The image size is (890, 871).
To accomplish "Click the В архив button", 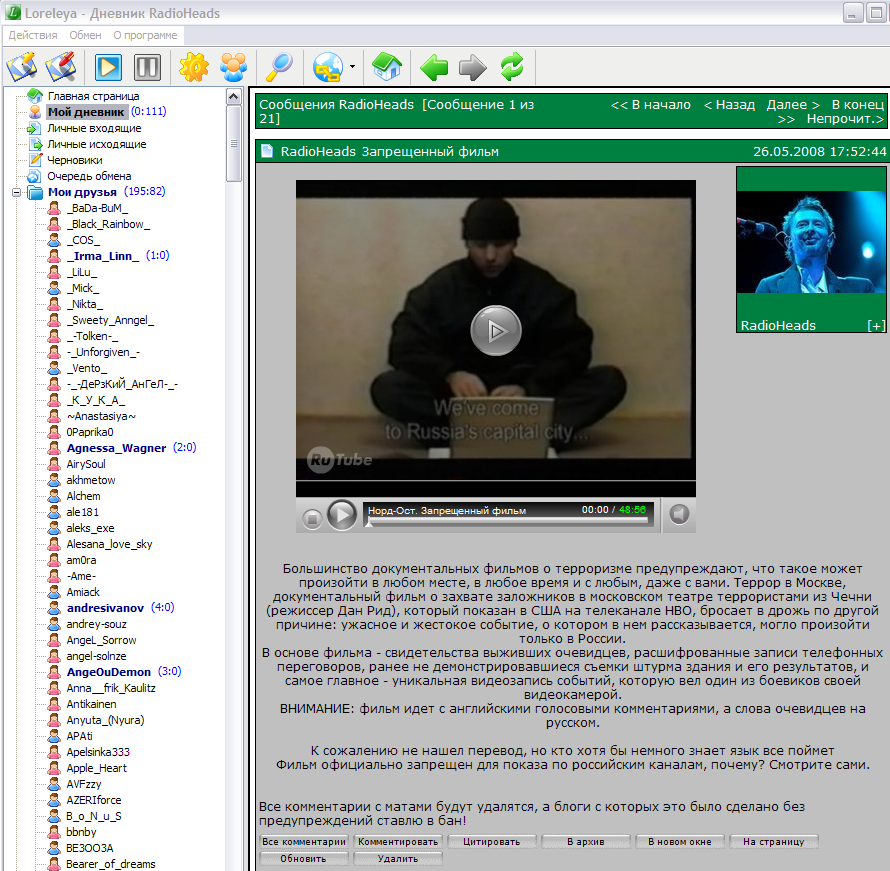I will click(x=586, y=841).
